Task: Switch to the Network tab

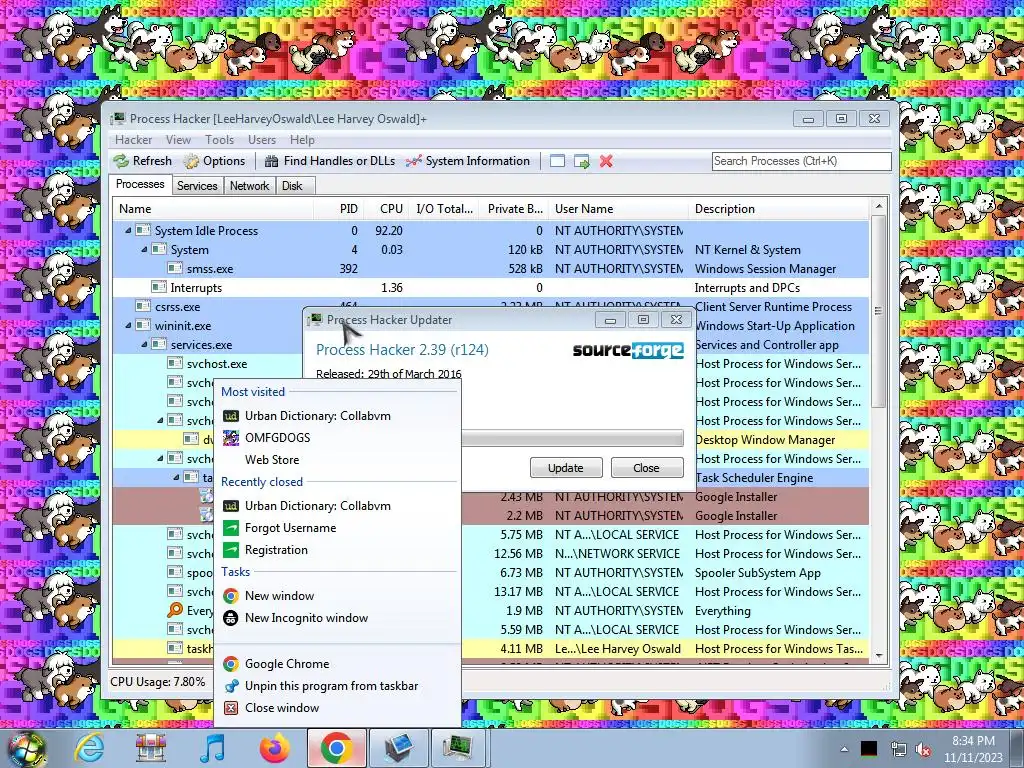Action: click(x=249, y=185)
